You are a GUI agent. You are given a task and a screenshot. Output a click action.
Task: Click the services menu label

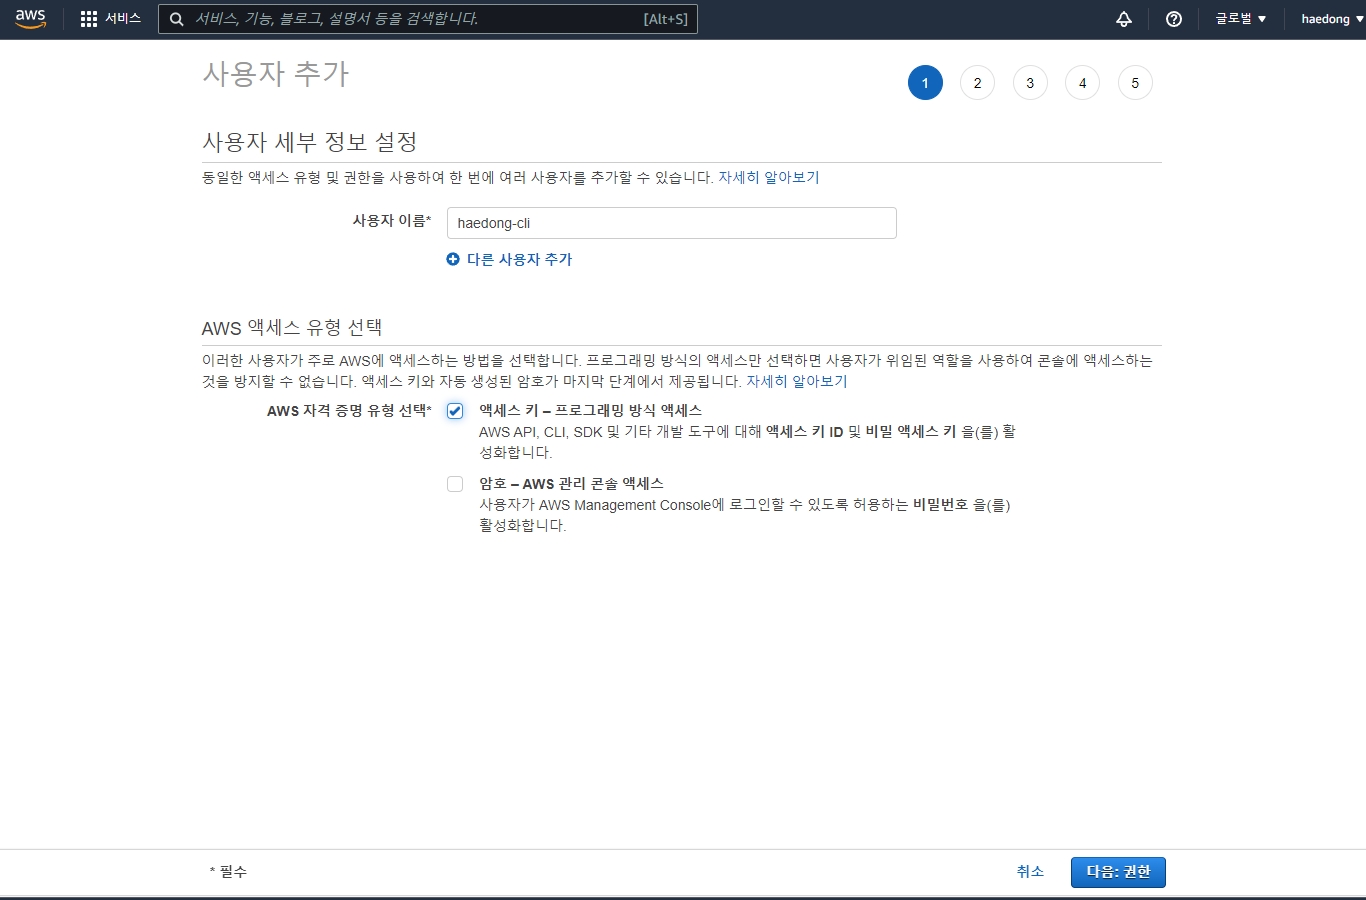click(x=123, y=19)
